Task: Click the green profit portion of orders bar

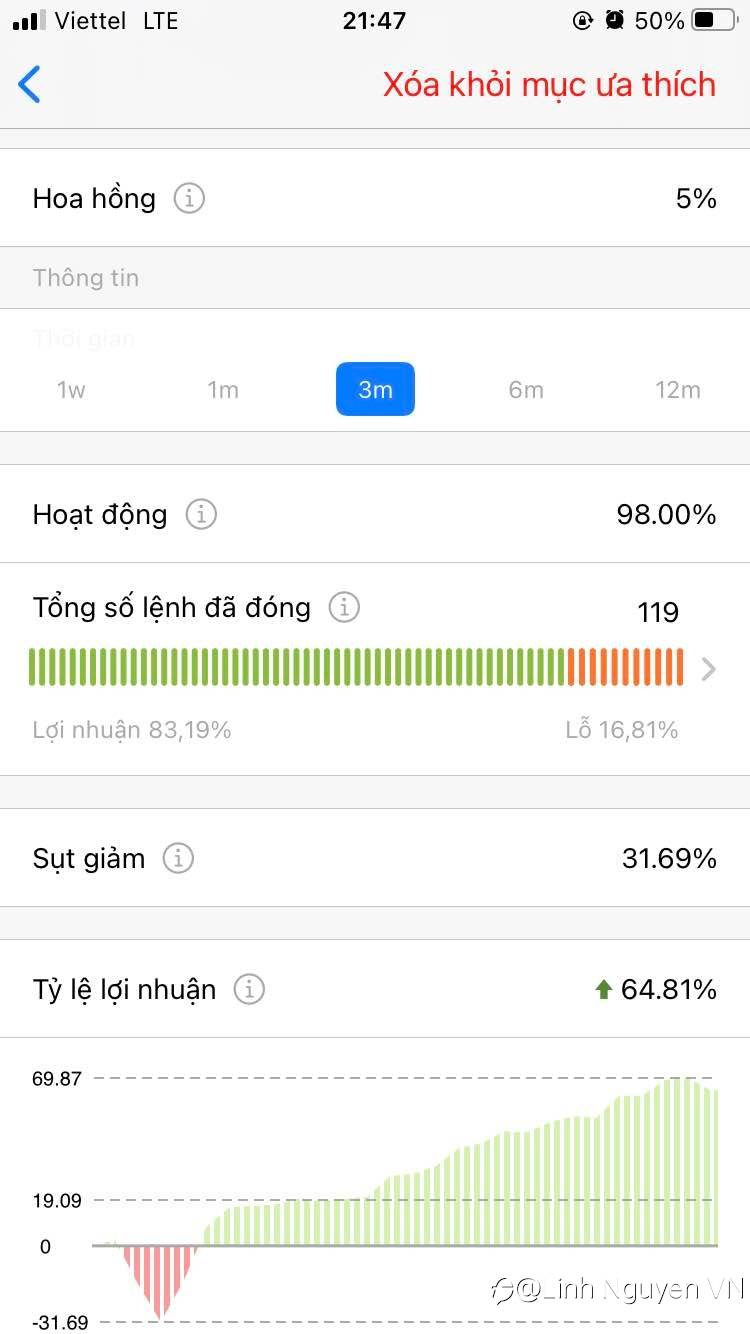Action: click(297, 667)
